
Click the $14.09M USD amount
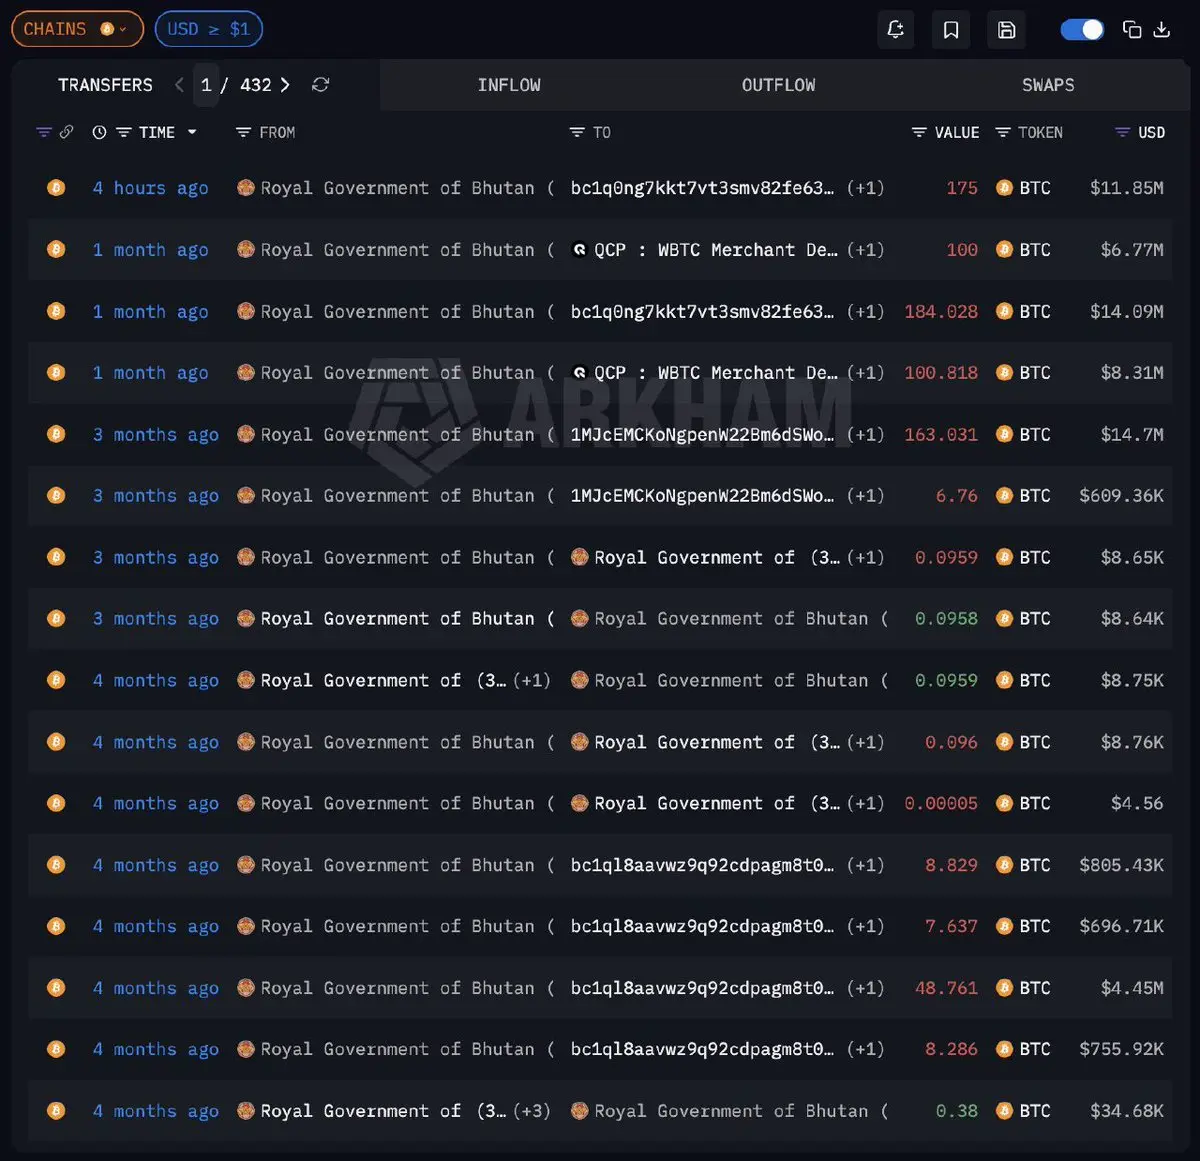[1127, 312]
